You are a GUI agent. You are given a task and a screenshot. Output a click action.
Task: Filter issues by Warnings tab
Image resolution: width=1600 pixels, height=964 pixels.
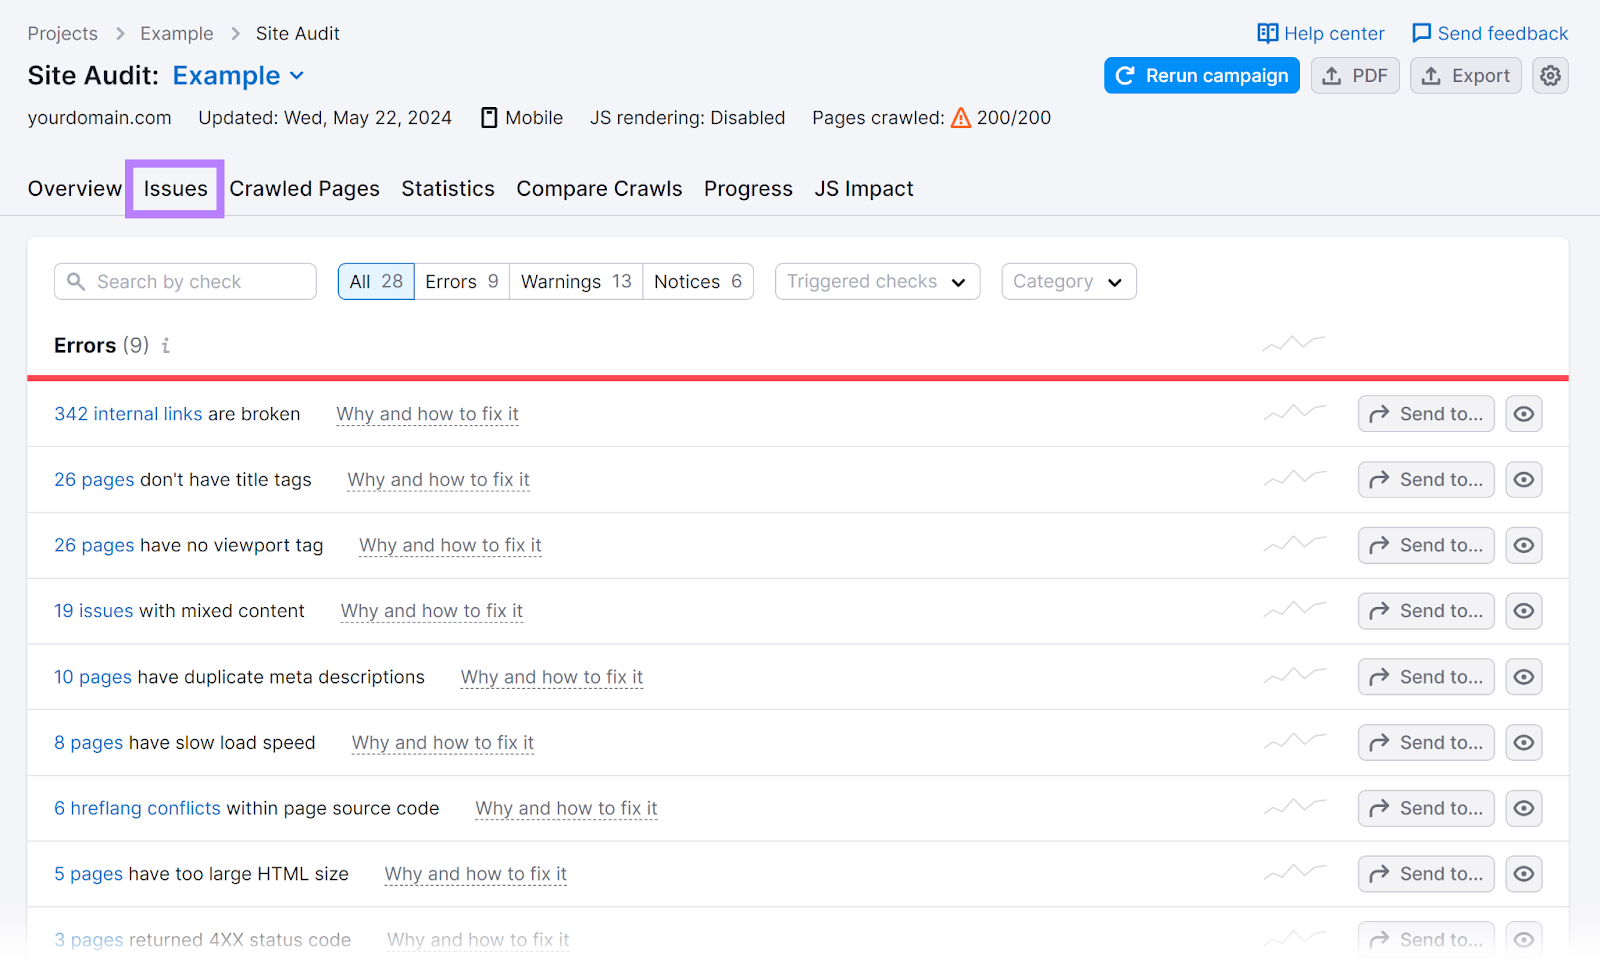[x=575, y=282]
